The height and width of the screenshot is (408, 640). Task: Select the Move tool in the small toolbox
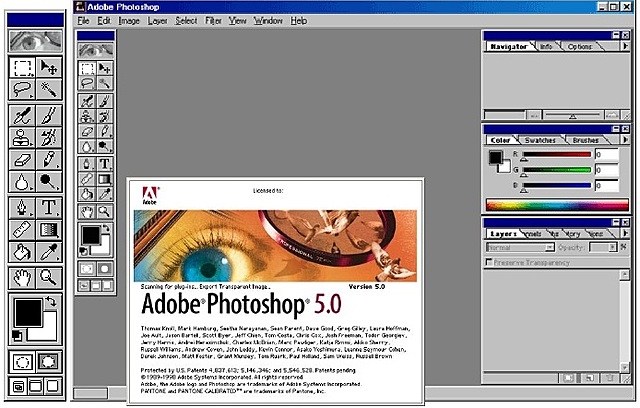[104, 69]
